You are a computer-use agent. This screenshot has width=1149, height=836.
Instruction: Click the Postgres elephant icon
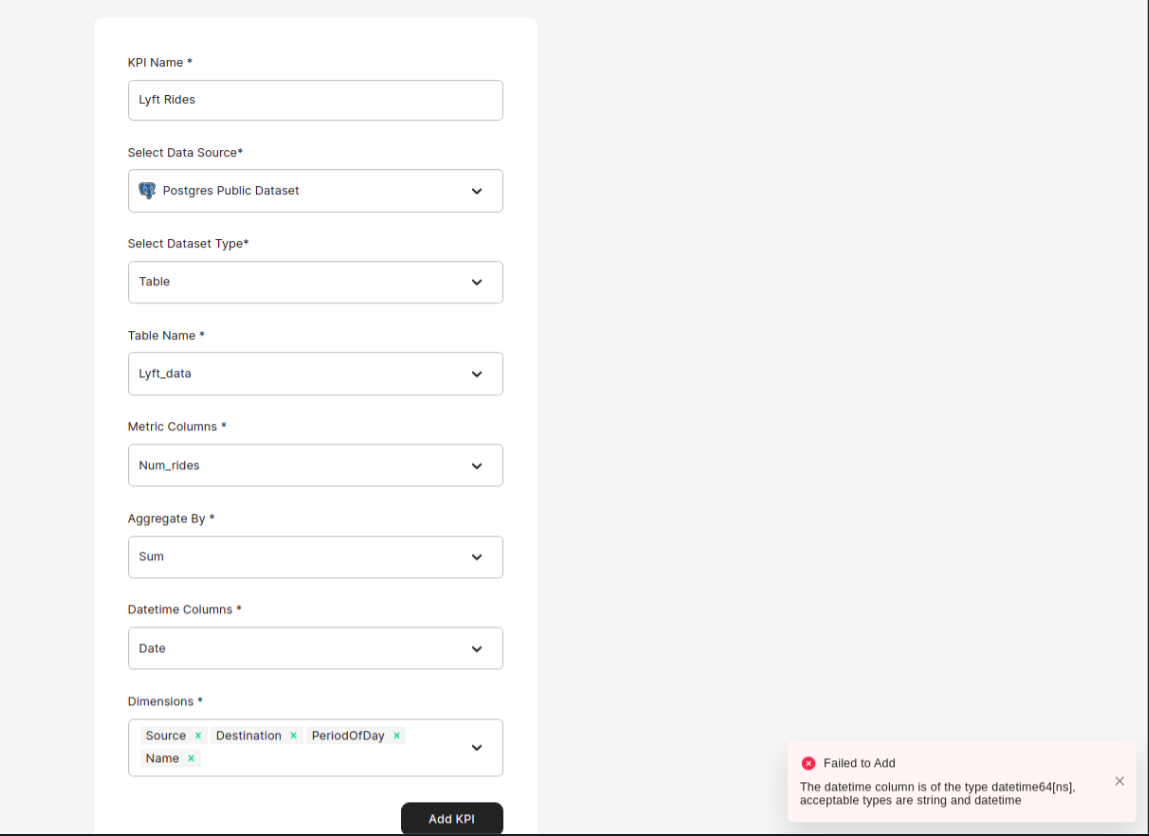147,190
